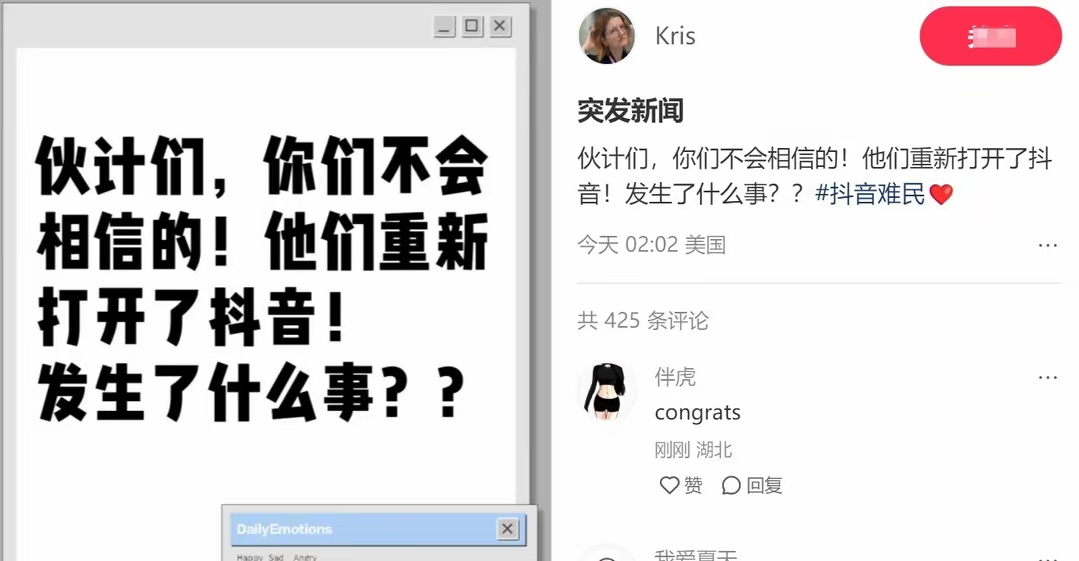Select the Angry option in DailyEmotions

(x=305, y=556)
